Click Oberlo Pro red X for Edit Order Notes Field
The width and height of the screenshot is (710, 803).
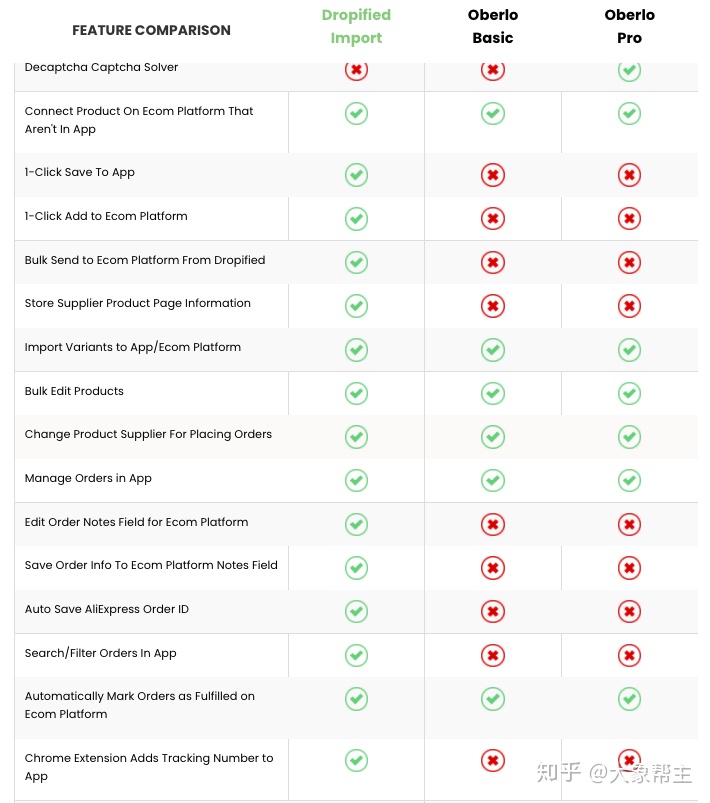[629, 525]
